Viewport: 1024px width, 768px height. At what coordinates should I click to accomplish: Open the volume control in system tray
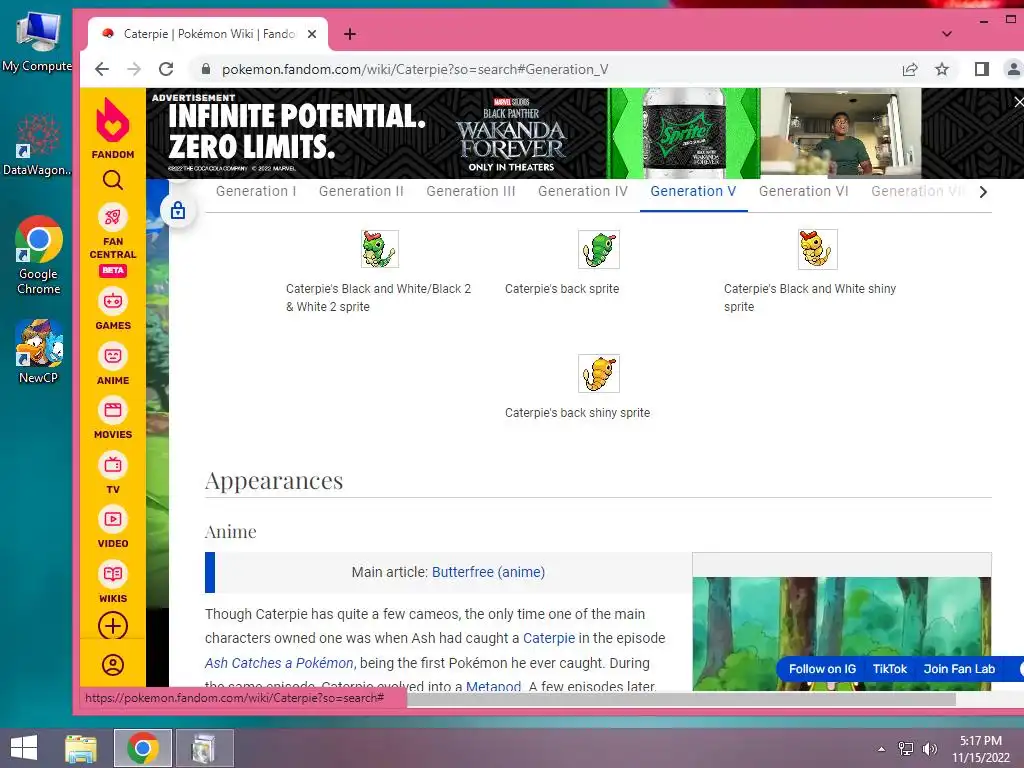coord(930,748)
